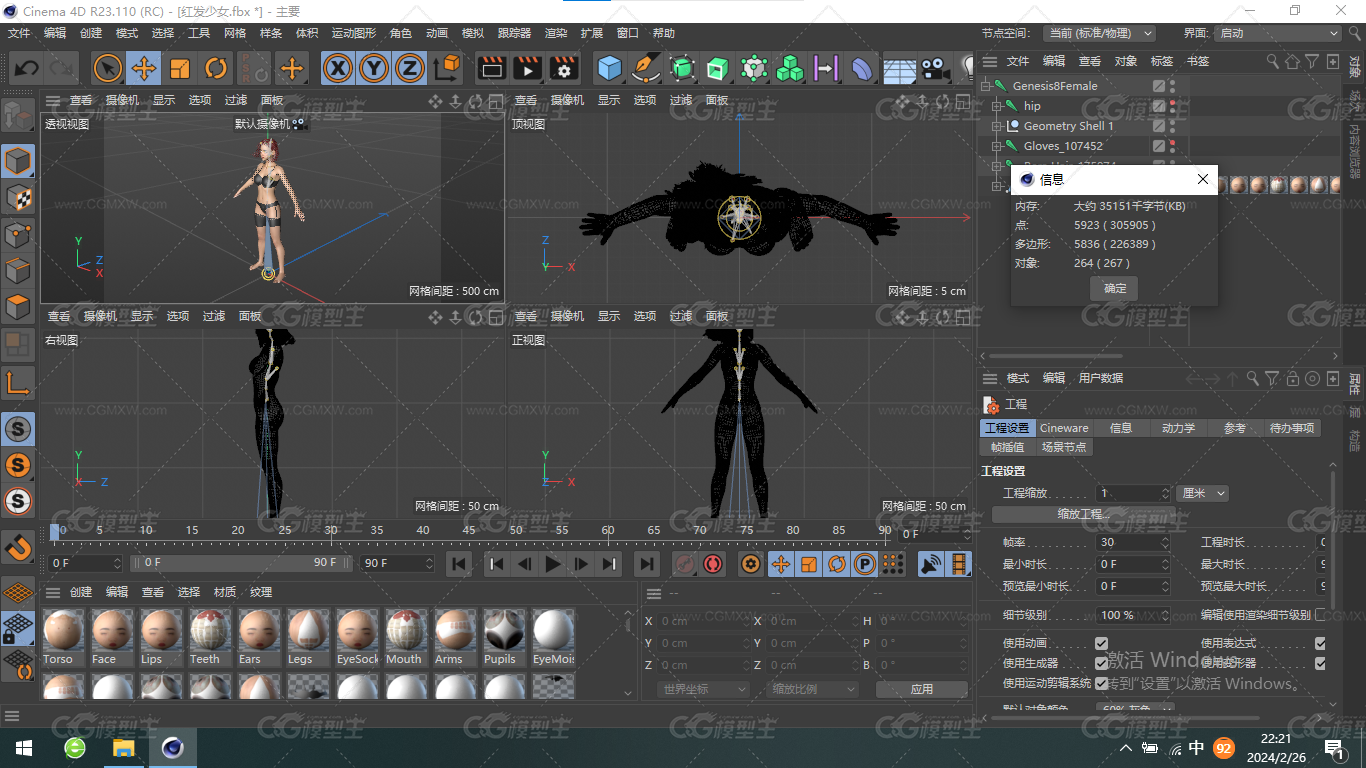
Task: Click the 缩放工程 button
Action: (x=1084, y=514)
